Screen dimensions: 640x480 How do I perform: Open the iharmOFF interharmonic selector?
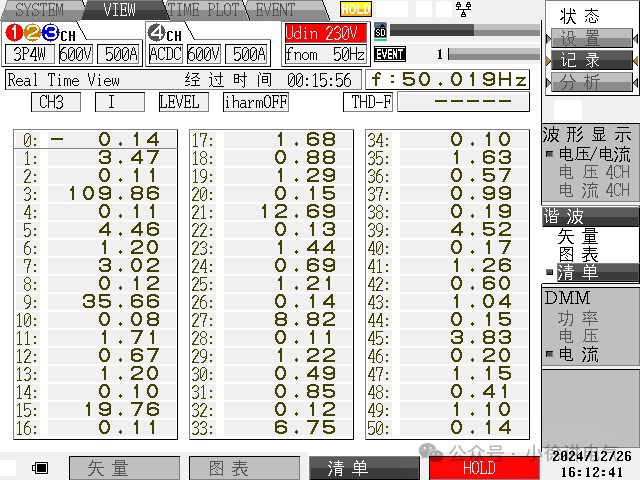(x=255, y=102)
